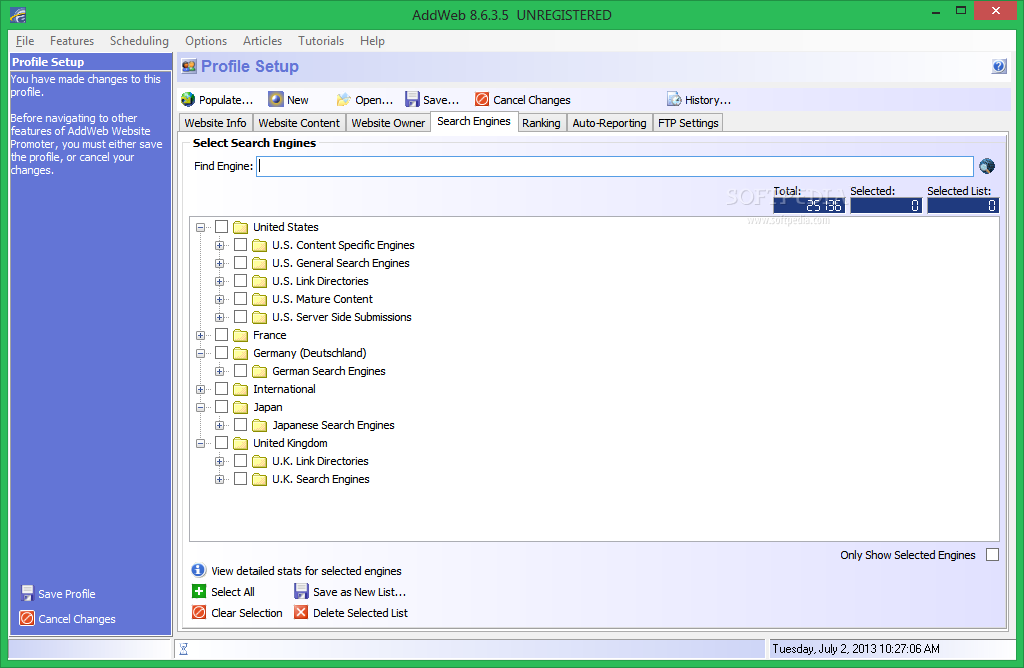1024x668 pixels.
Task: Click the History icon
Action: pos(674,99)
